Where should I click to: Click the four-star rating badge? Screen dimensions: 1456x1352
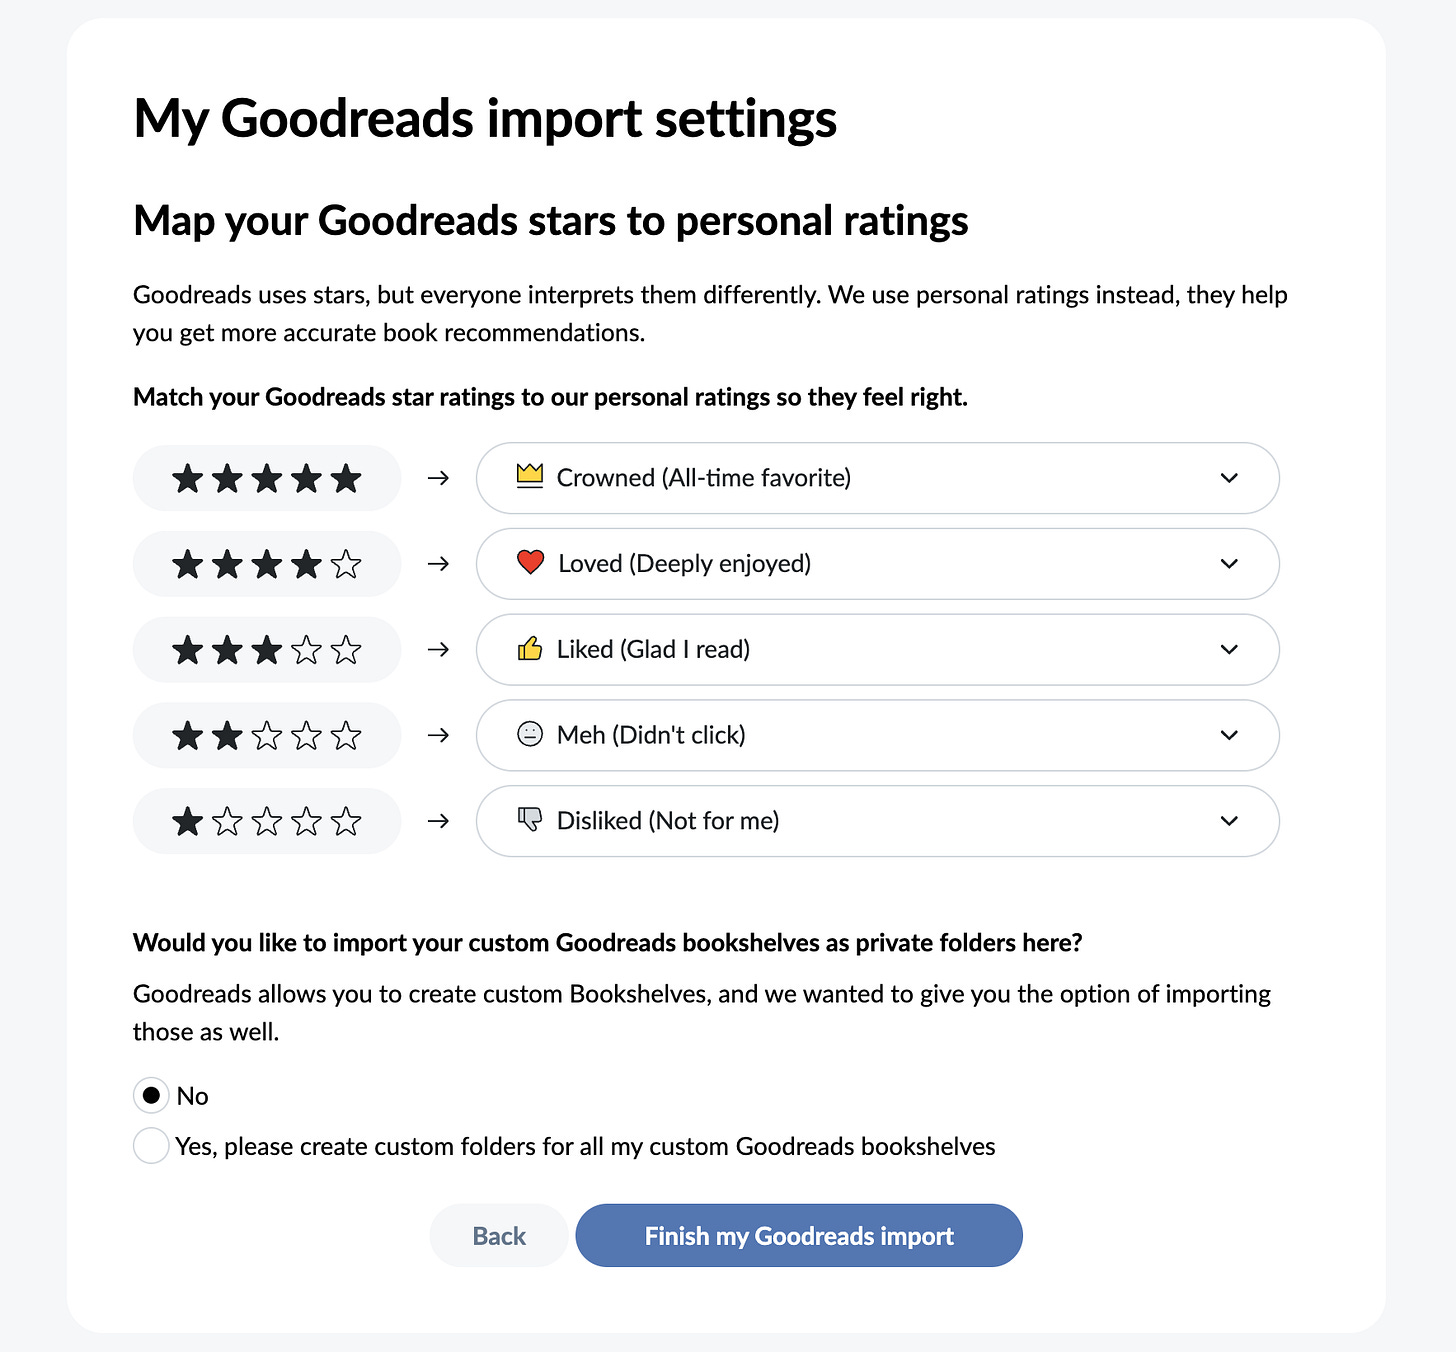[x=267, y=564]
